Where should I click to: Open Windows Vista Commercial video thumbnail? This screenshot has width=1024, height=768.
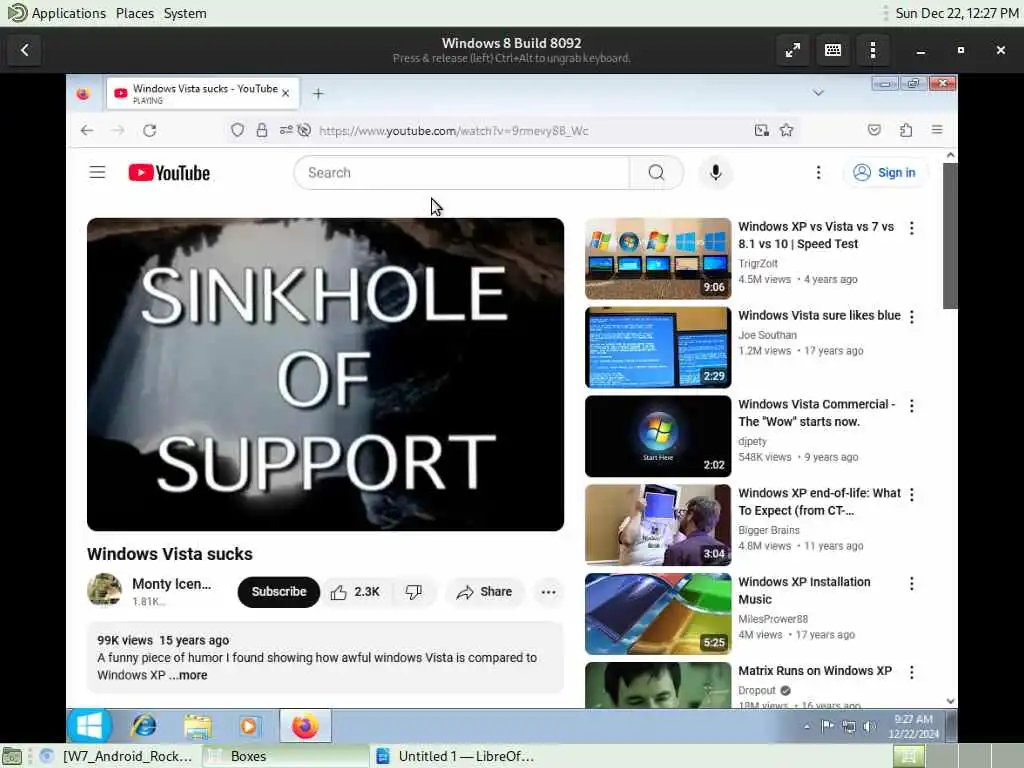pos(658,436)
